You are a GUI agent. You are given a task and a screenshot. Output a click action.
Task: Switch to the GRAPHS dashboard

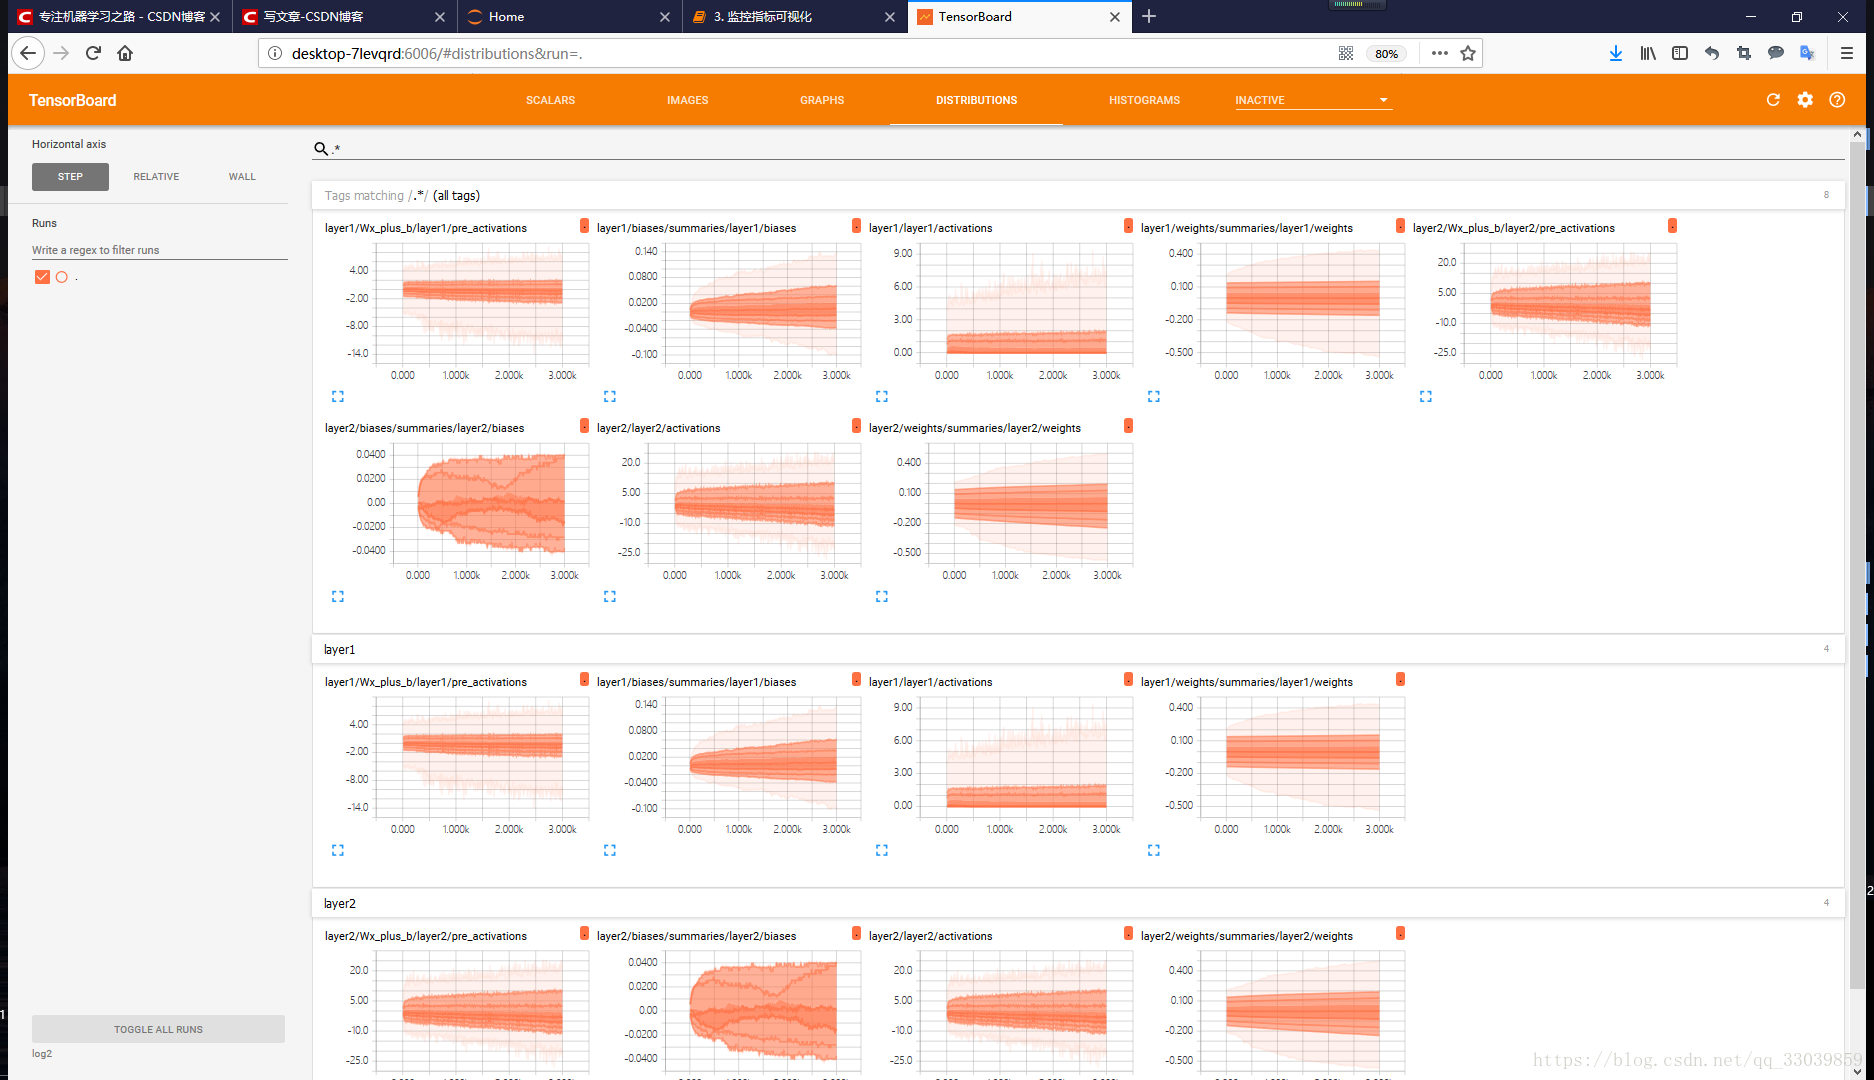pos(822,100)
